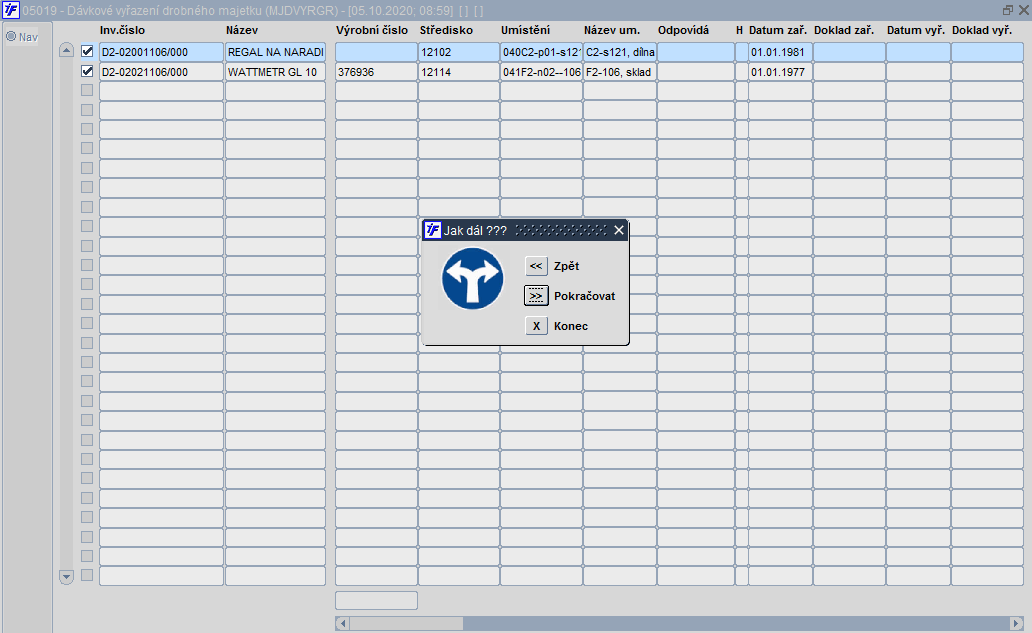Click the WATTMETR GL 10 name cell
The height and width of the screenshot is (633, 1032).
(x=276, y=72)
